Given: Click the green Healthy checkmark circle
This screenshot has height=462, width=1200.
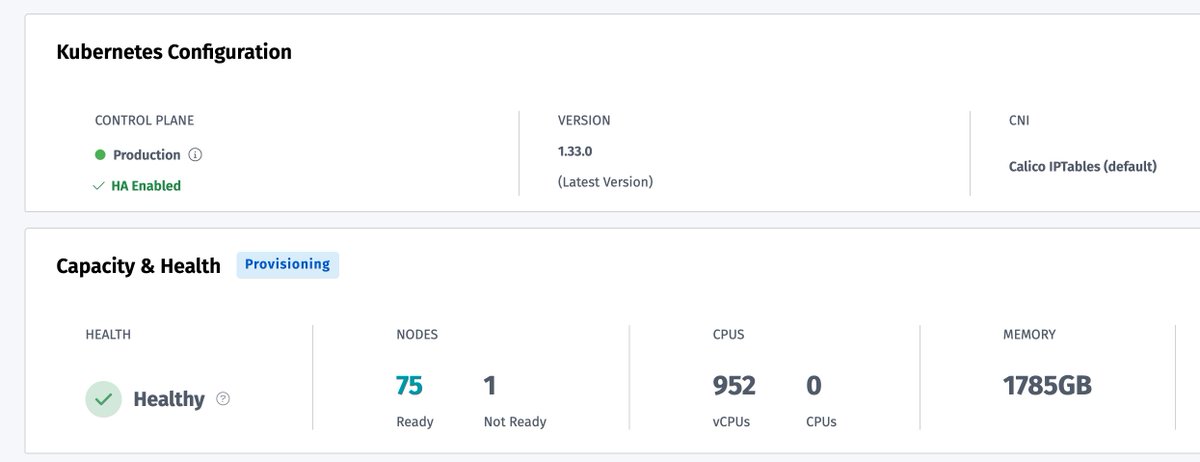Looking at the screenshot, I should [x=103, y=399].
